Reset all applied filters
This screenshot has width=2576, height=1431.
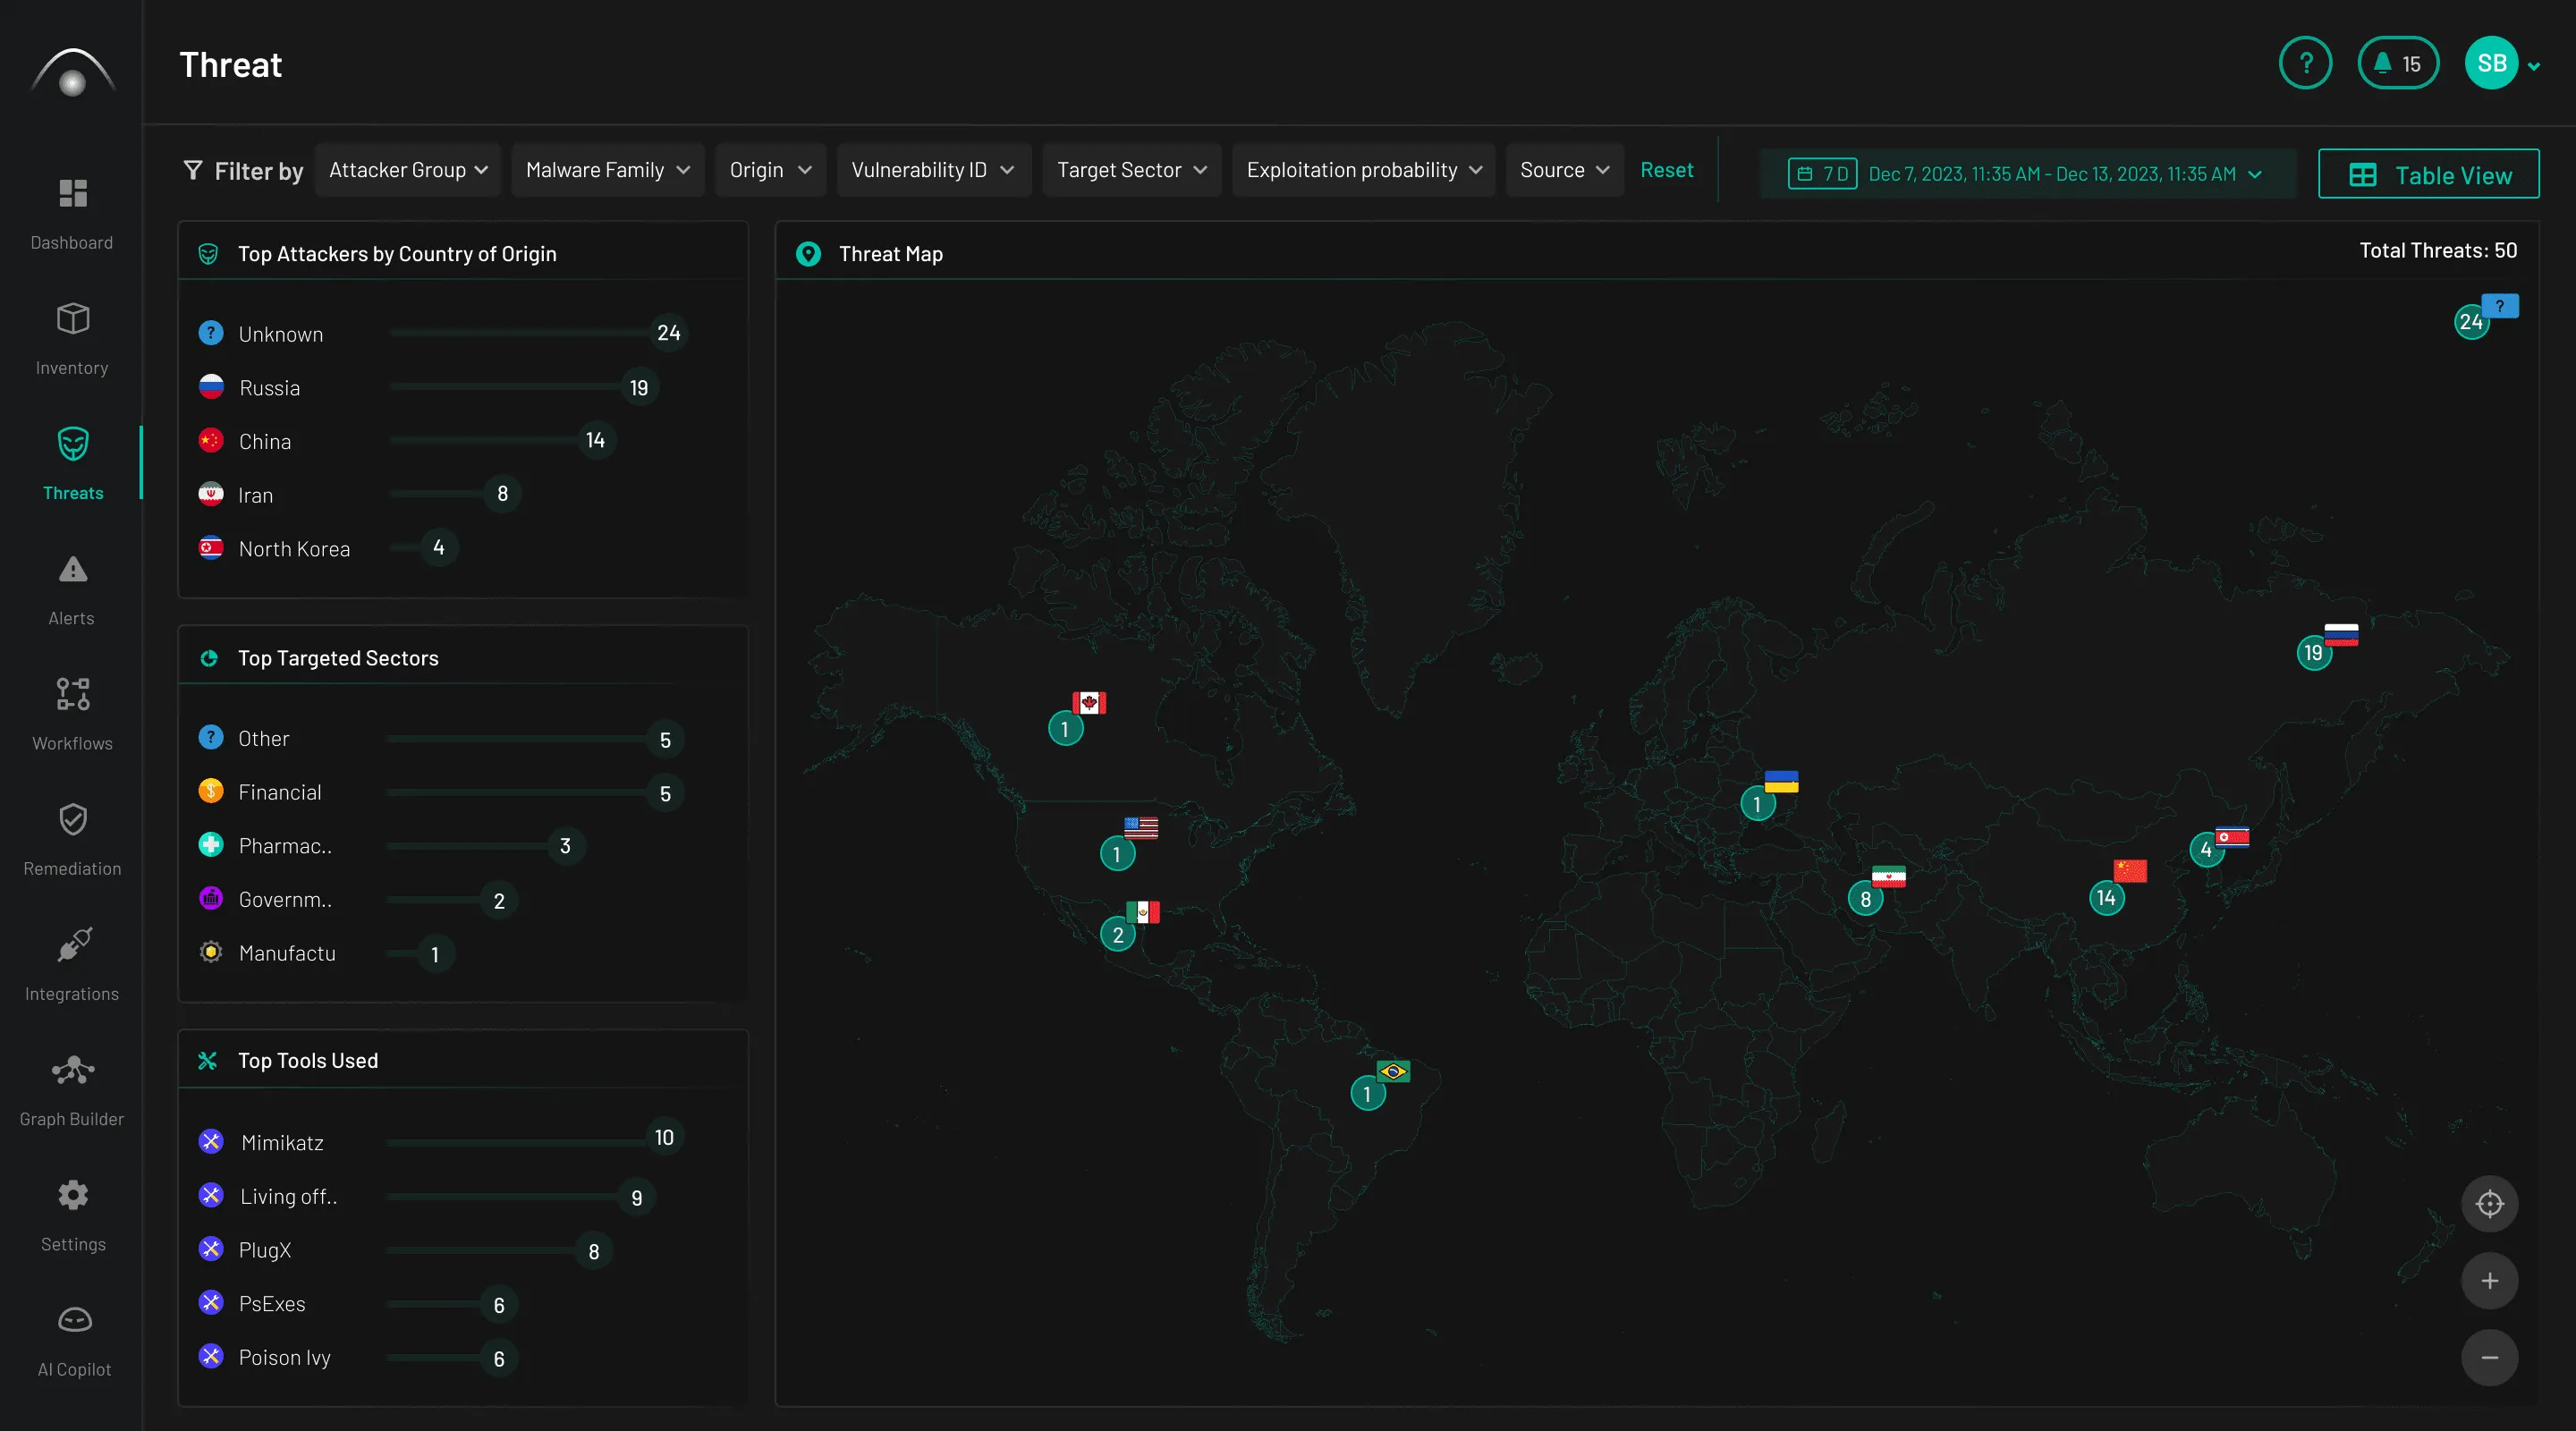click(1666, 170)
